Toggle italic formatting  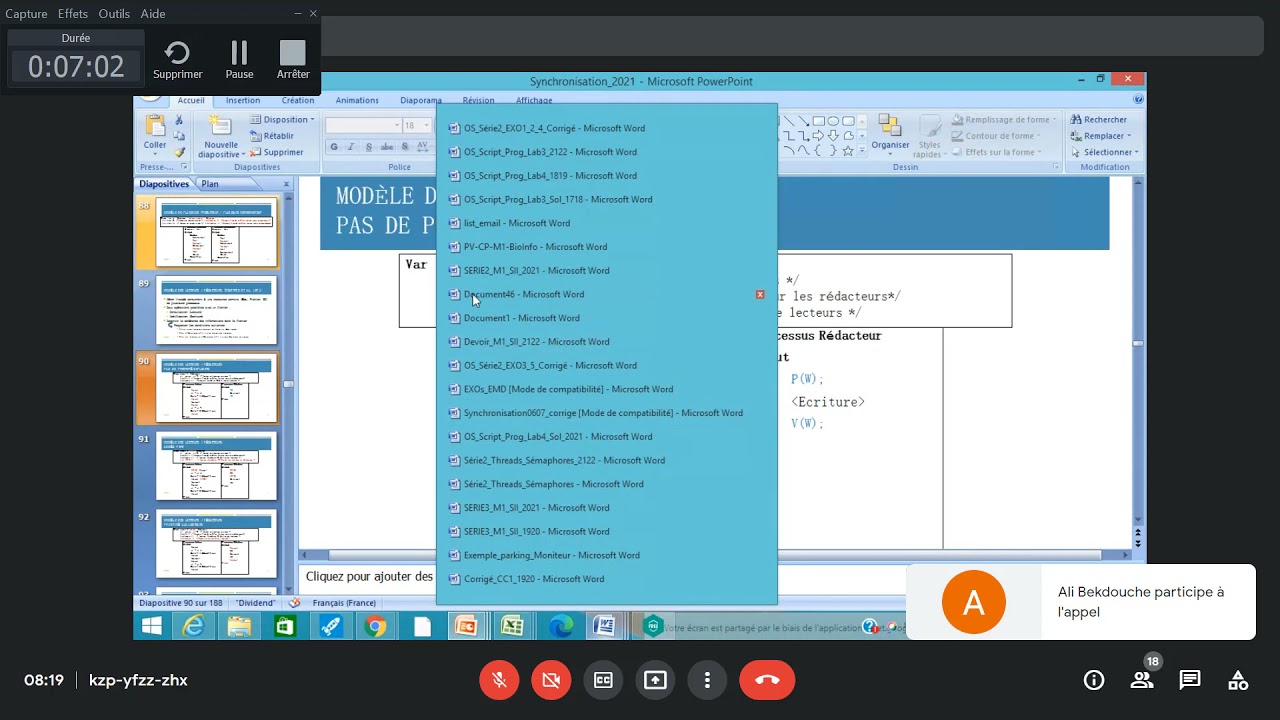point(350,147)
